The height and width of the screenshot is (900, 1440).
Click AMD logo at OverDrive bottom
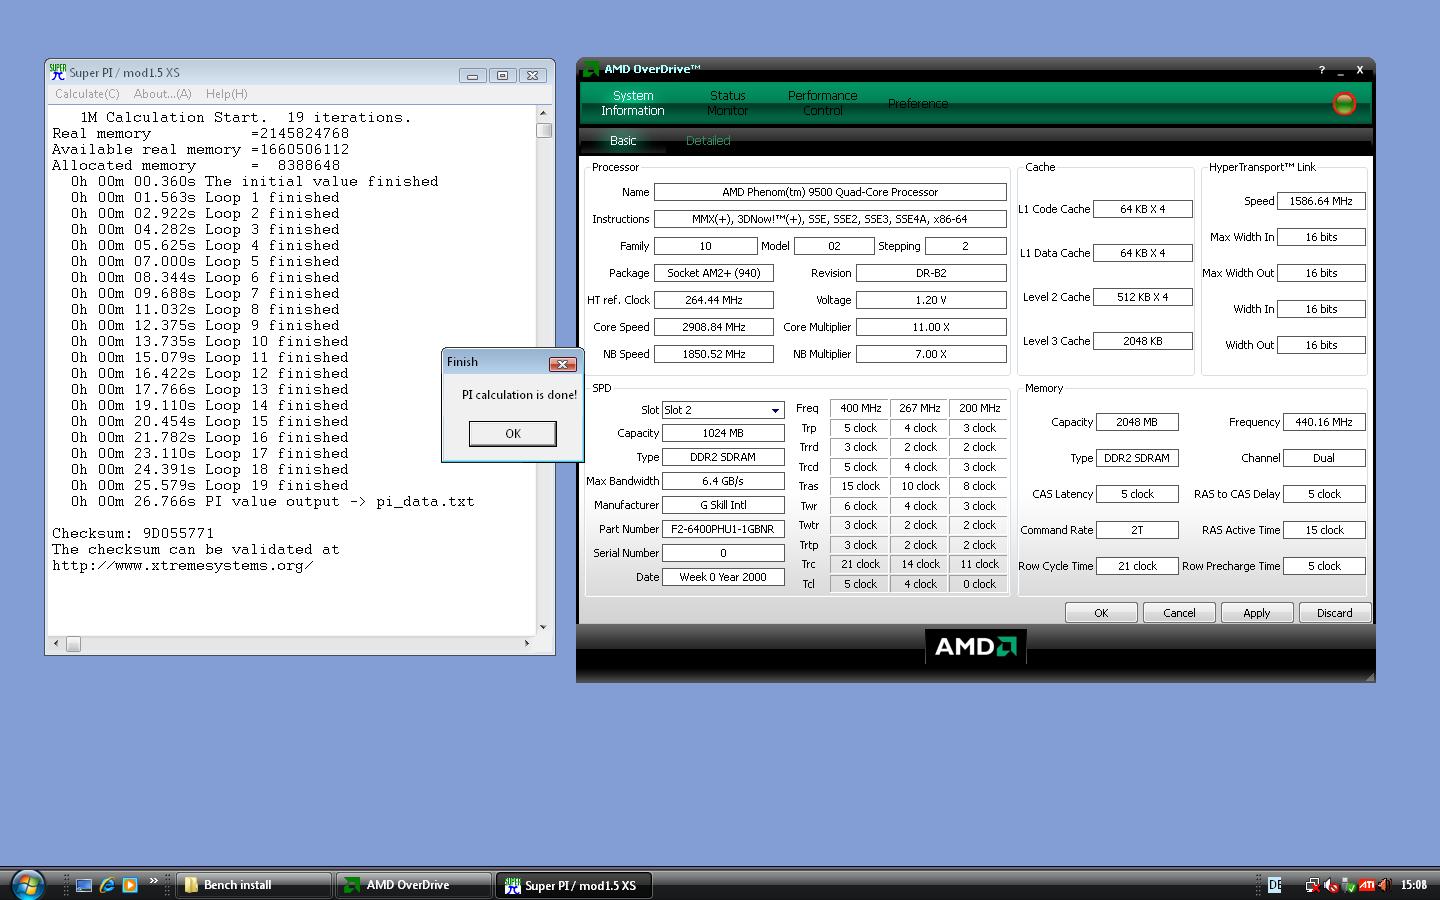coord(975,646)
